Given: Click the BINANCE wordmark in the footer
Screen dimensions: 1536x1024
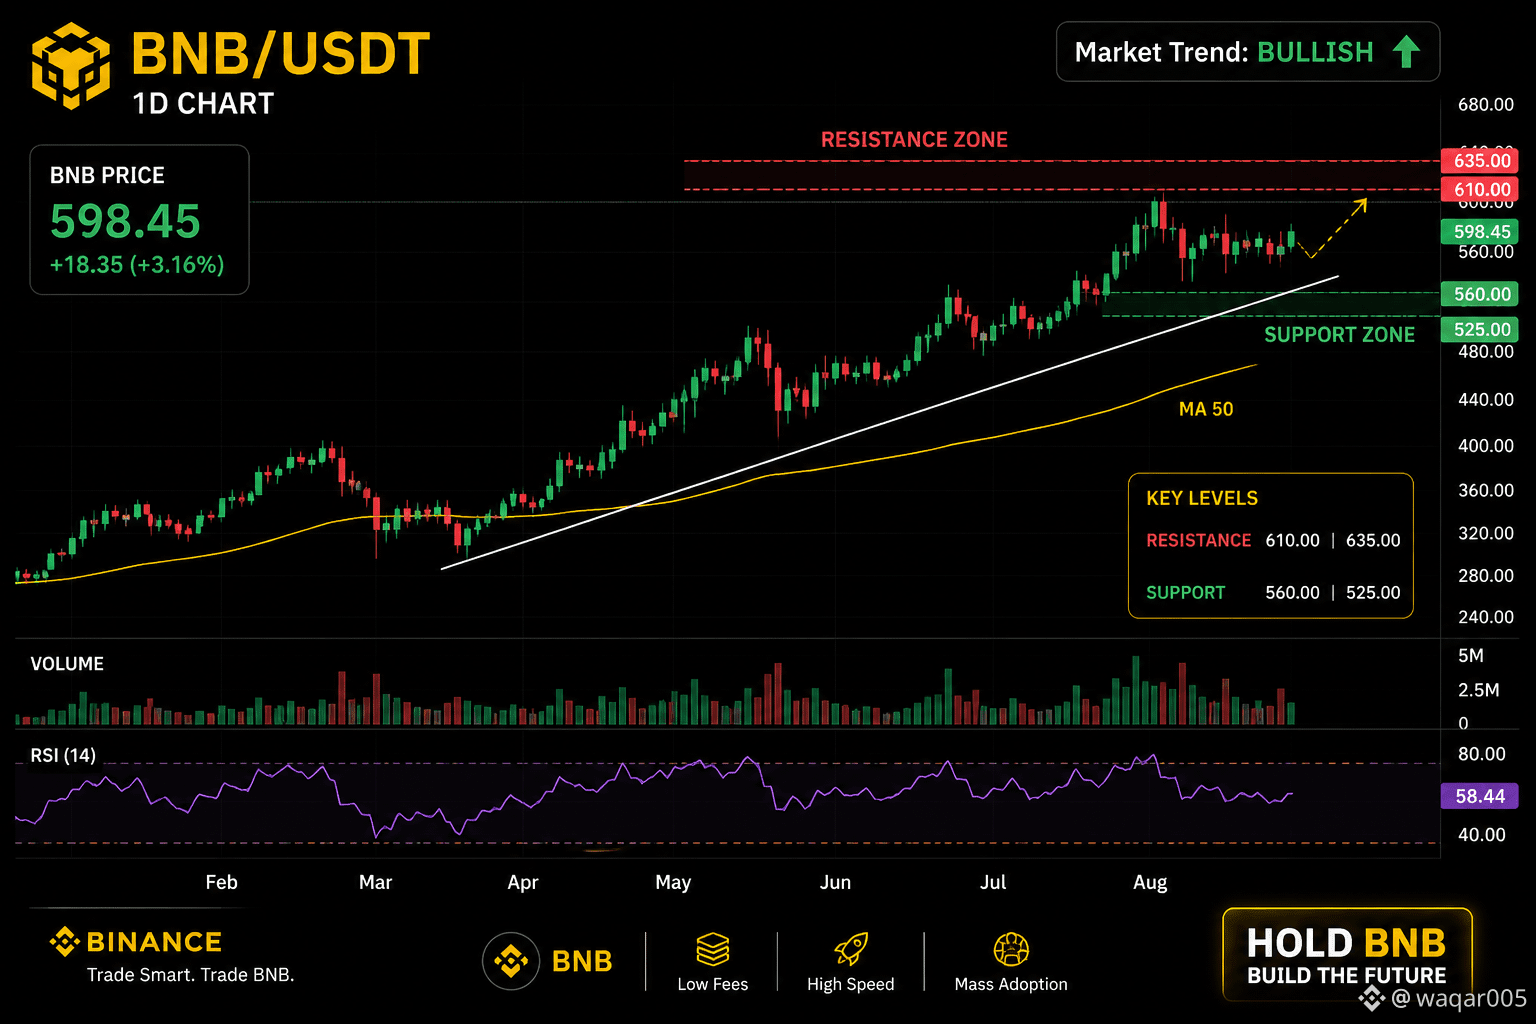Looking at the screenshot, I should pyautogui.click(x=154, y=942).
